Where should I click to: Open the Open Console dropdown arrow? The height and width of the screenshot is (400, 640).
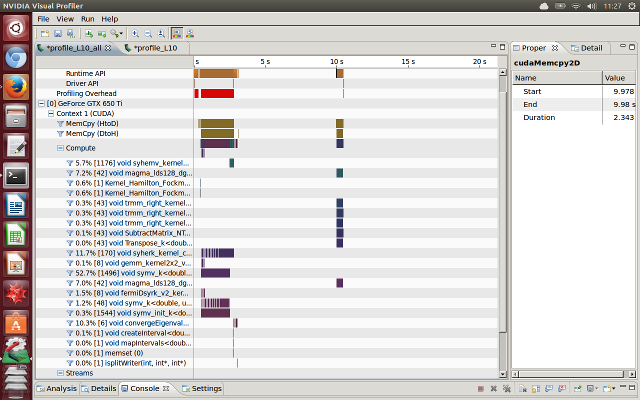click(613, 389)
